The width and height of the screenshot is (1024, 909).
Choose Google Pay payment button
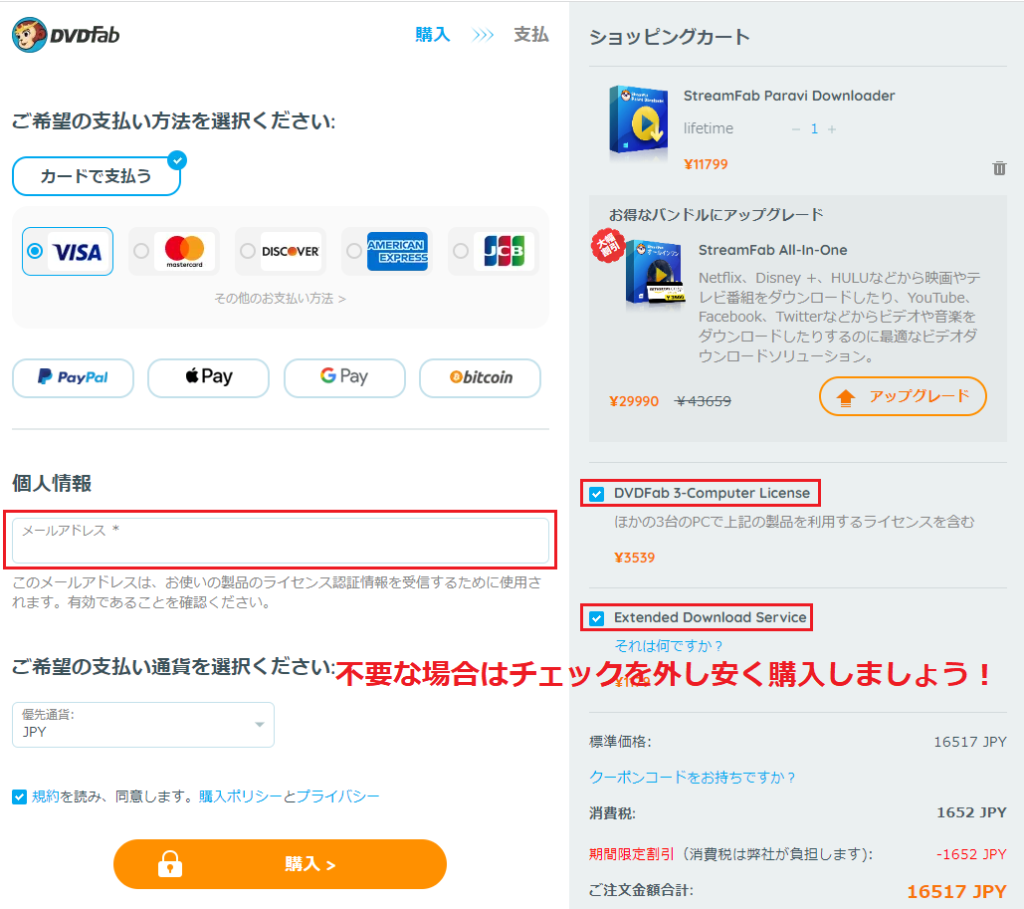click(x=344, y=377)
